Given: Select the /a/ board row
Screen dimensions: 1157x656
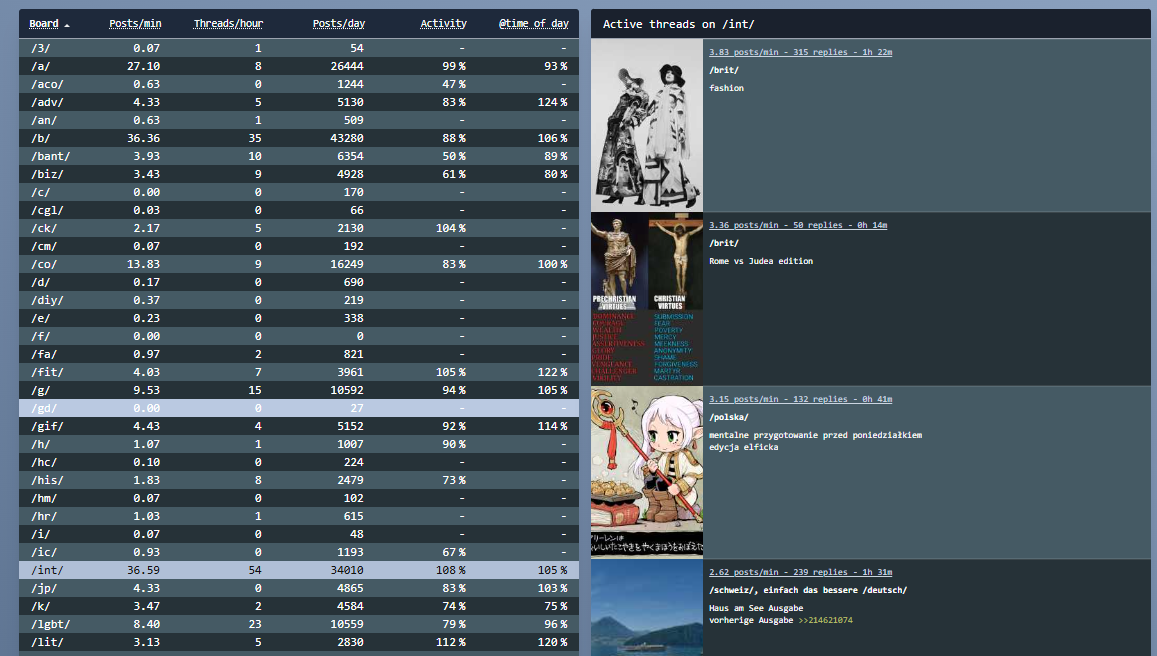Looking at the screenshot, I should tap(299, 66).
